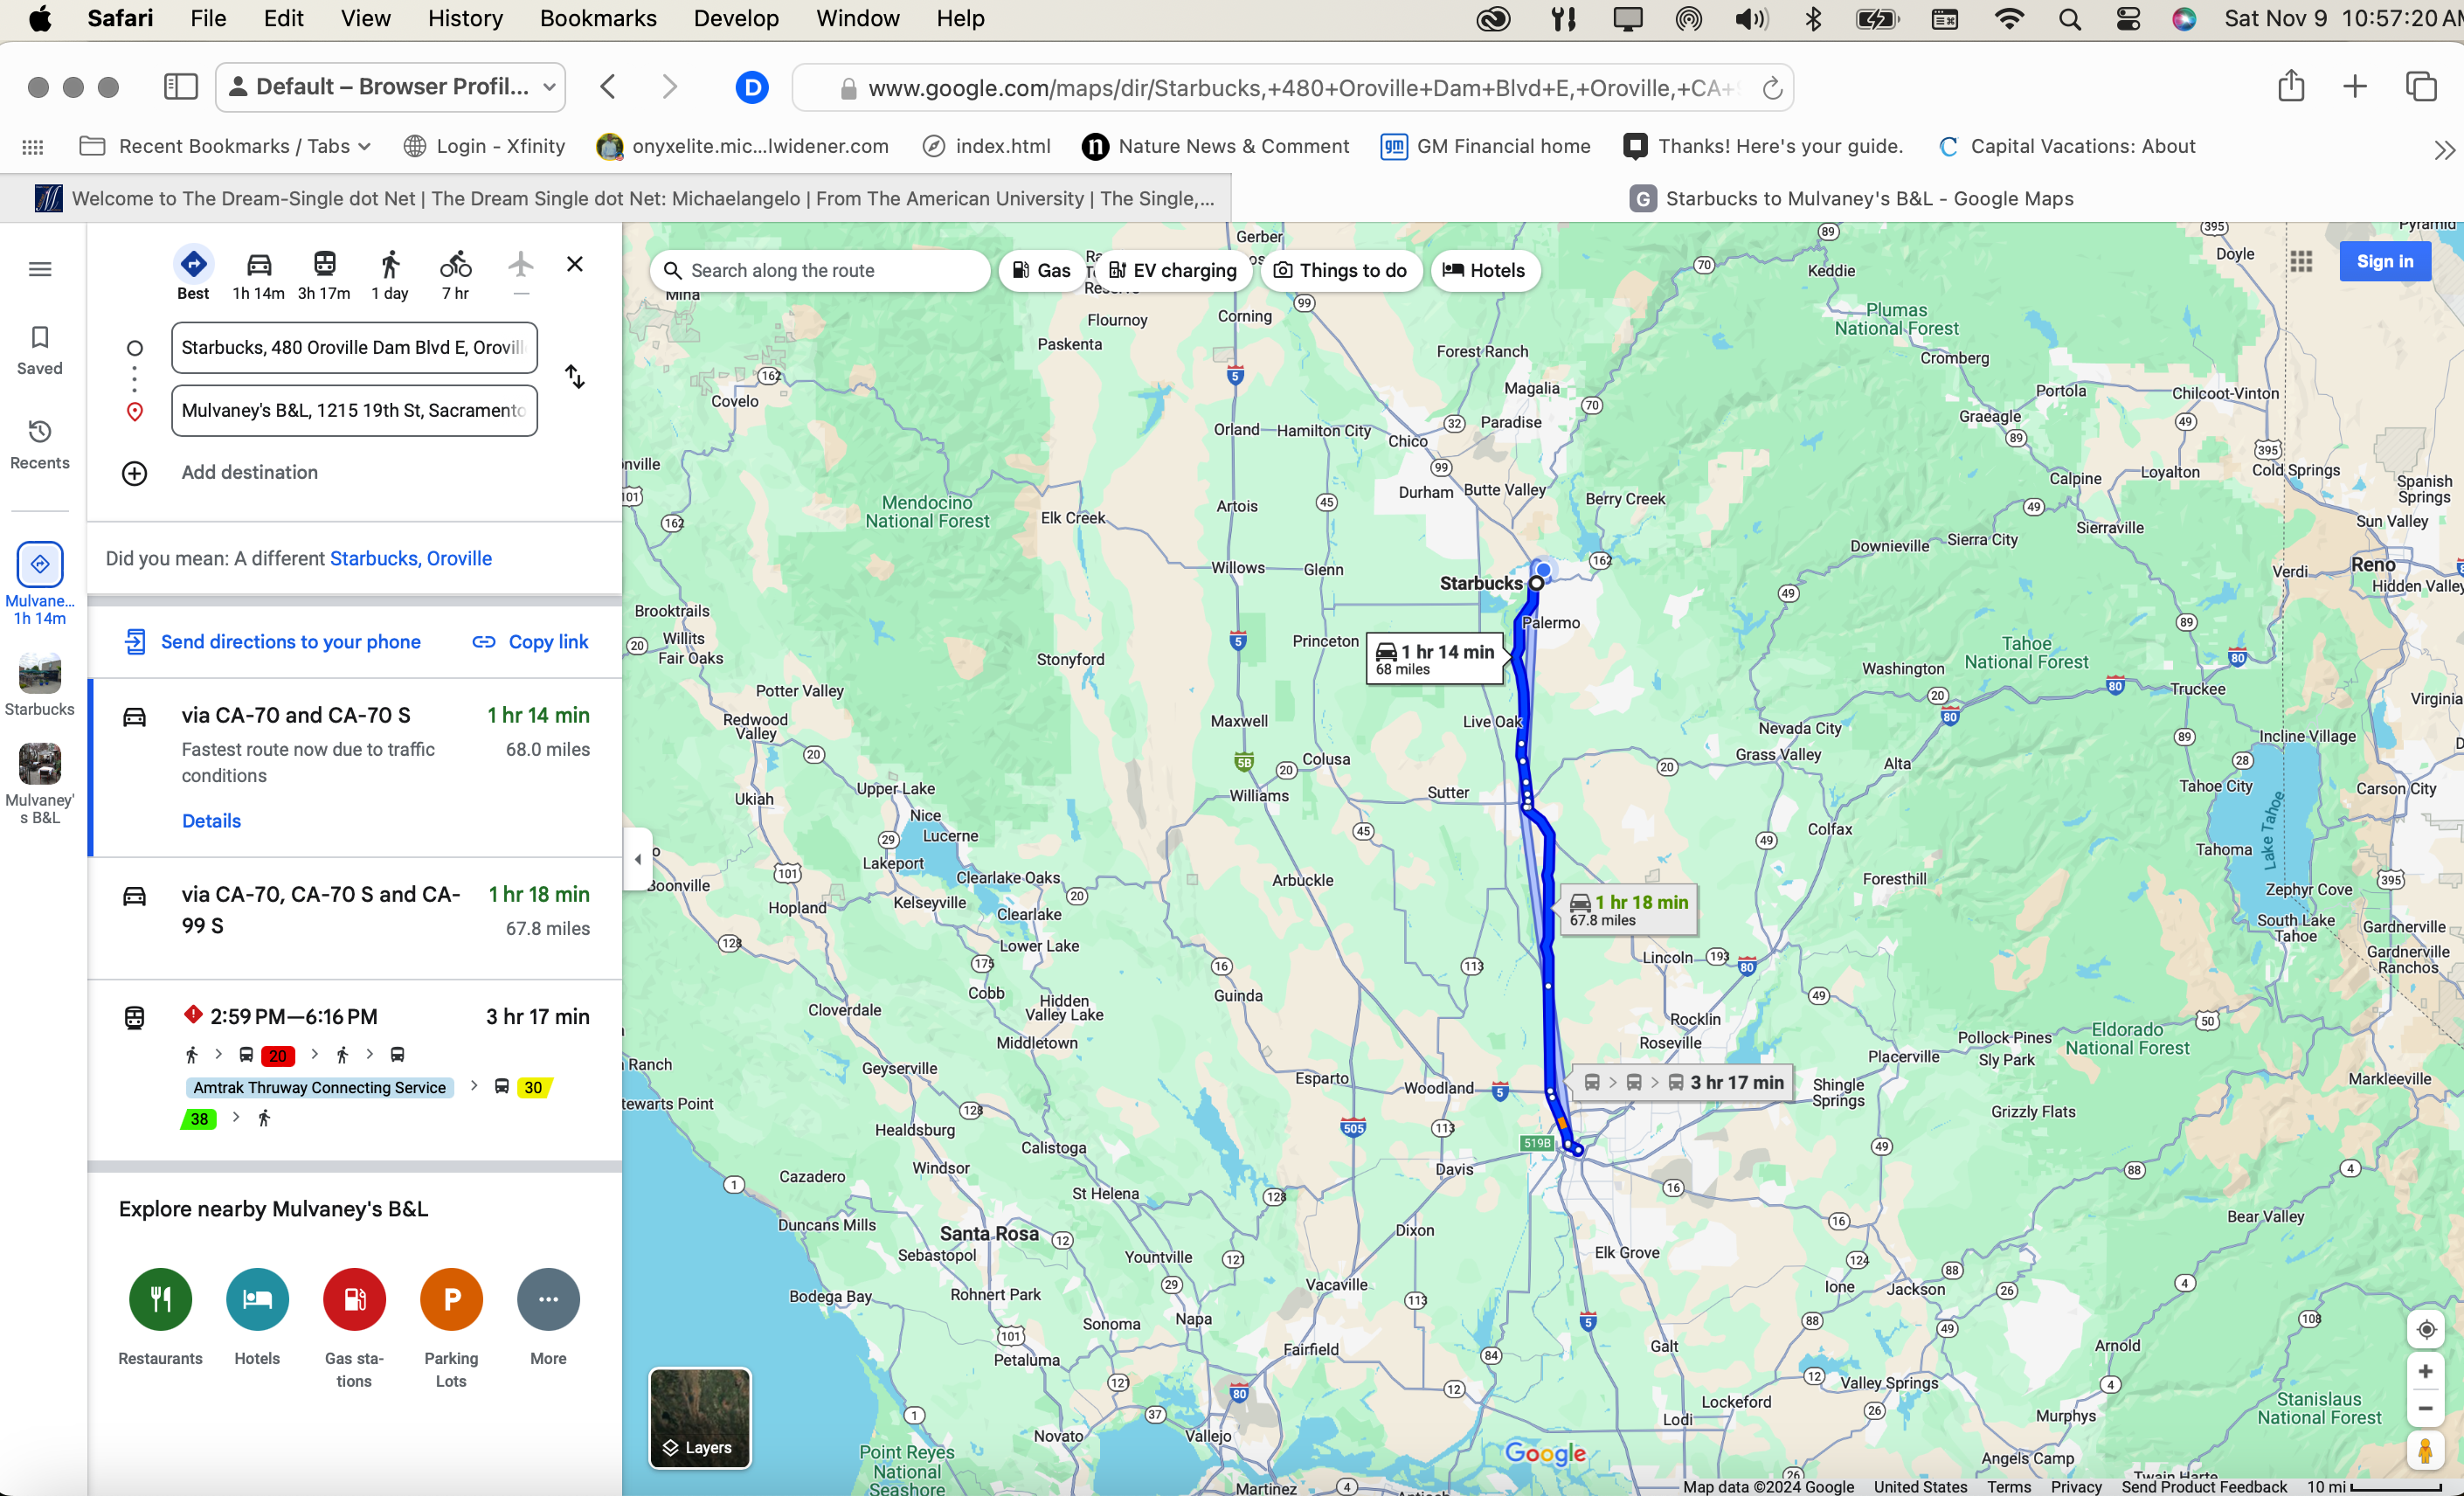Show hidden bookmarks overflow chevron

tap(2444, 149)
